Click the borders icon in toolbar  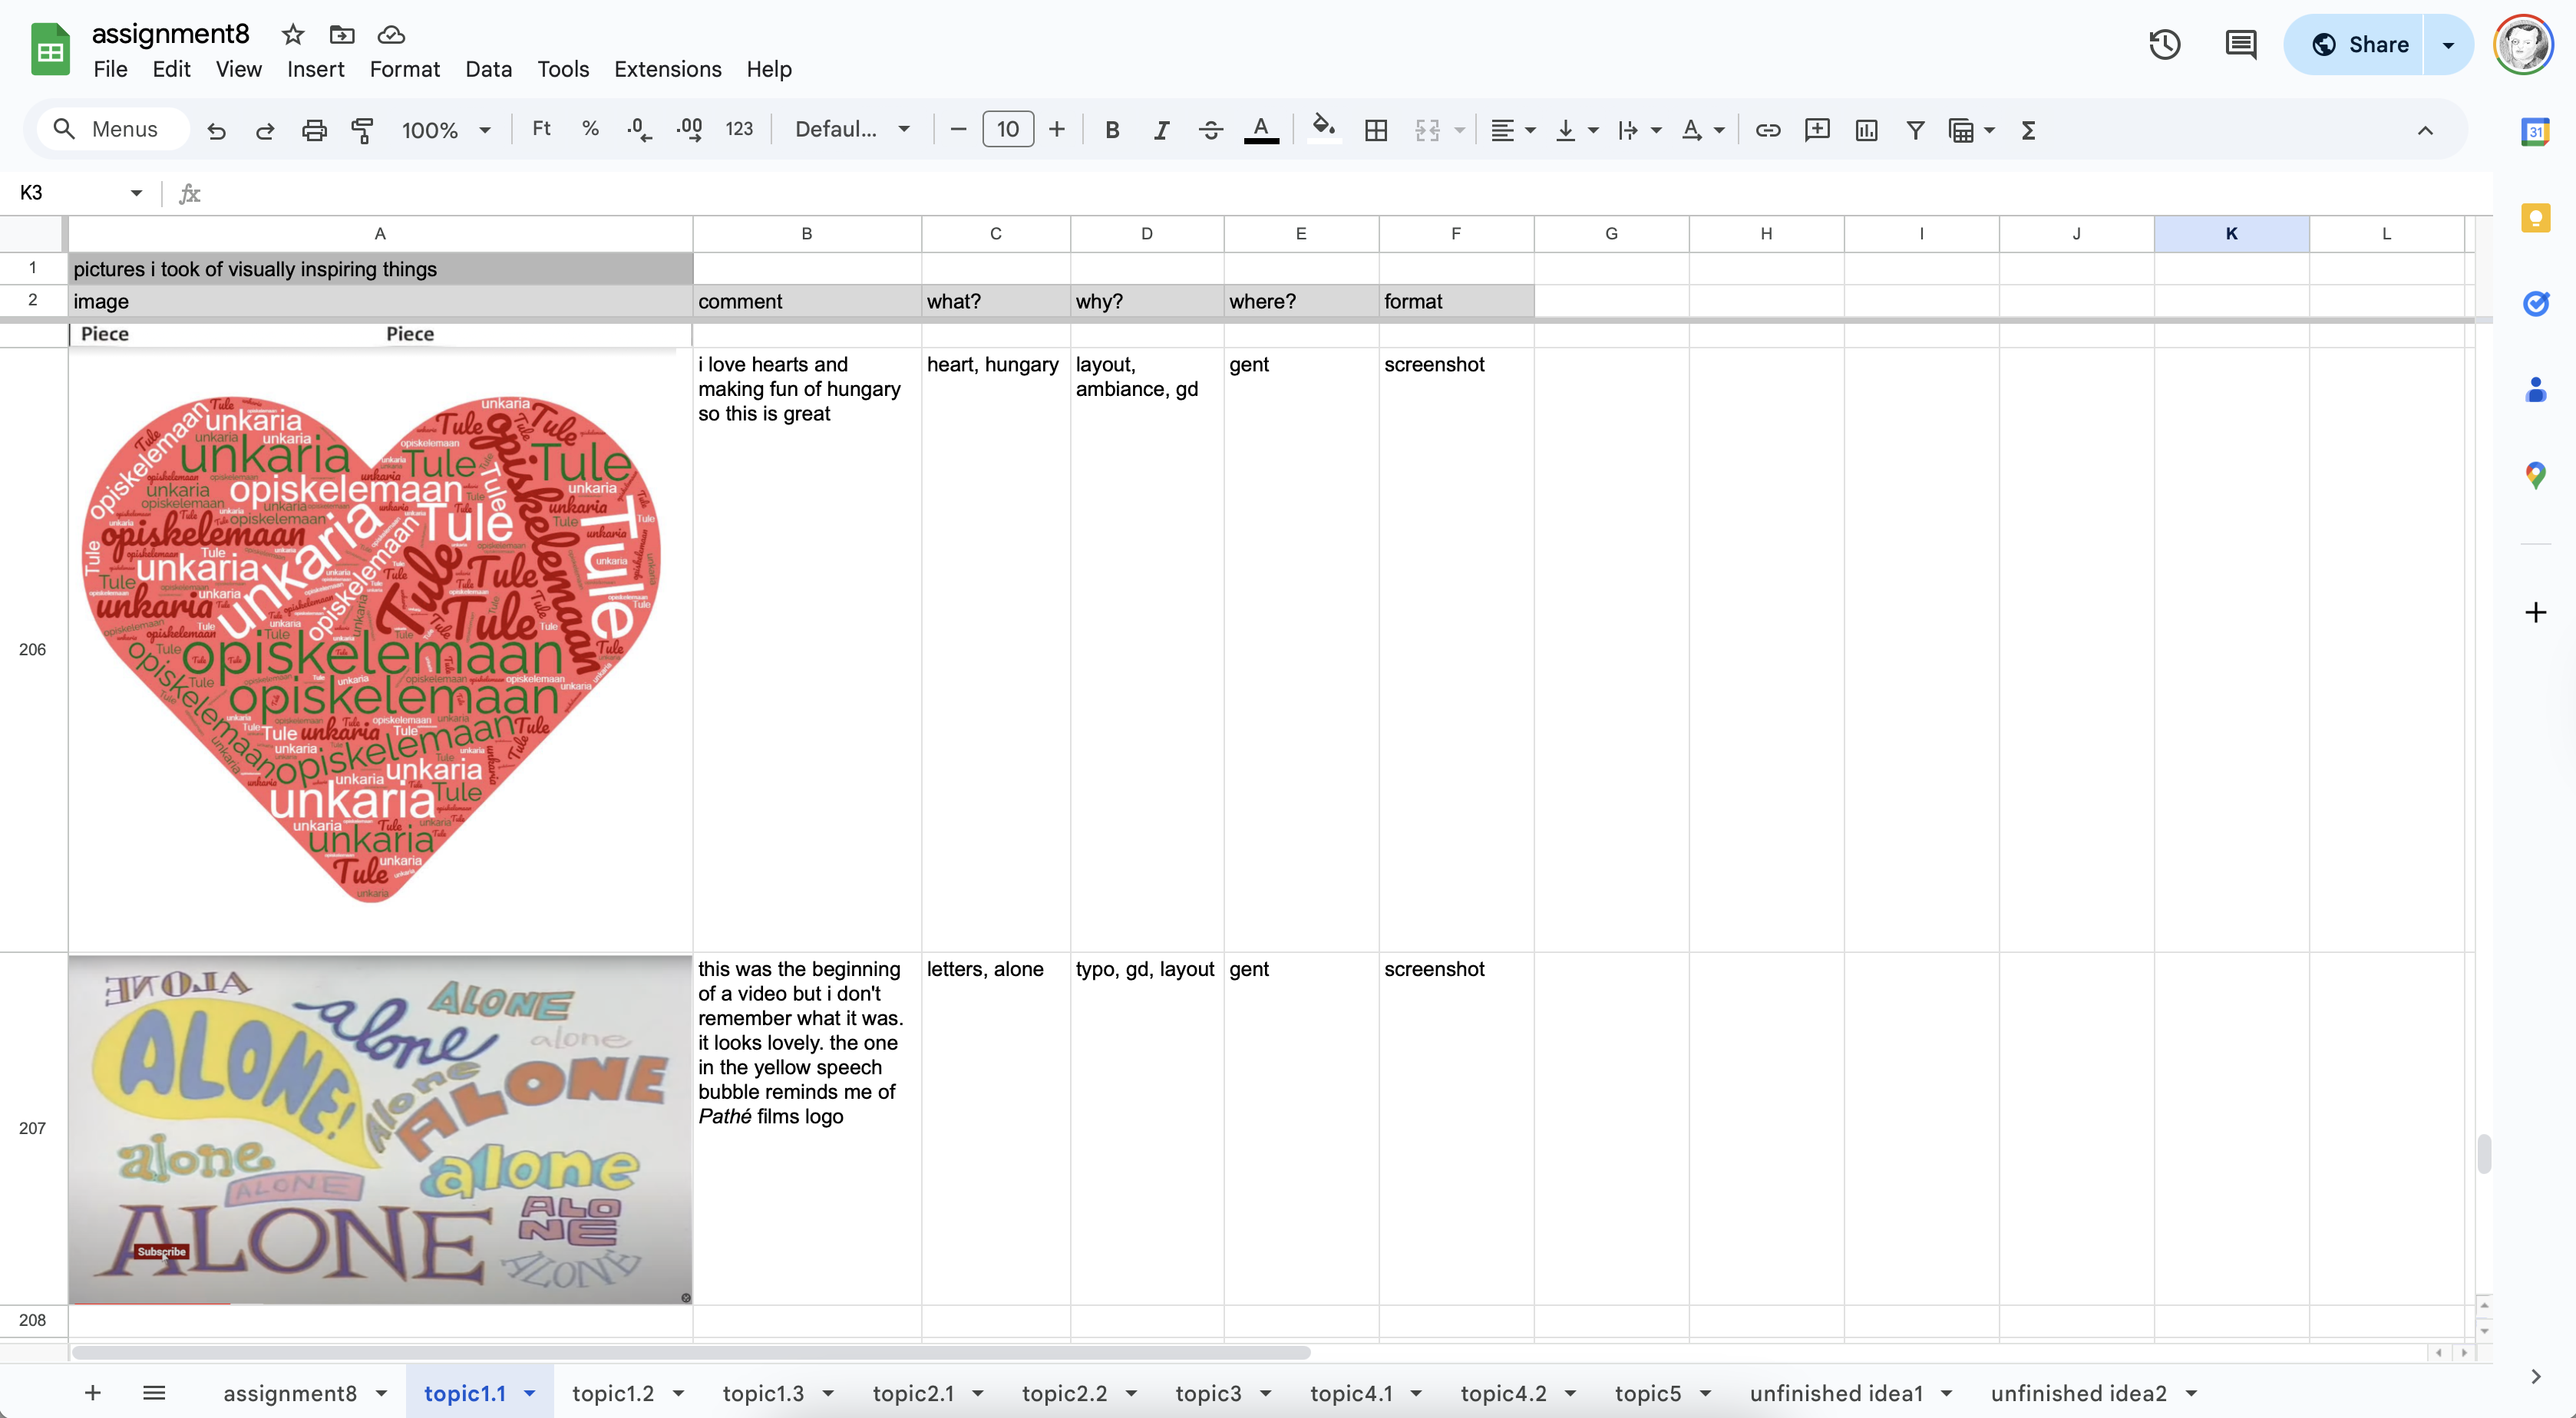pos(1376,130)
